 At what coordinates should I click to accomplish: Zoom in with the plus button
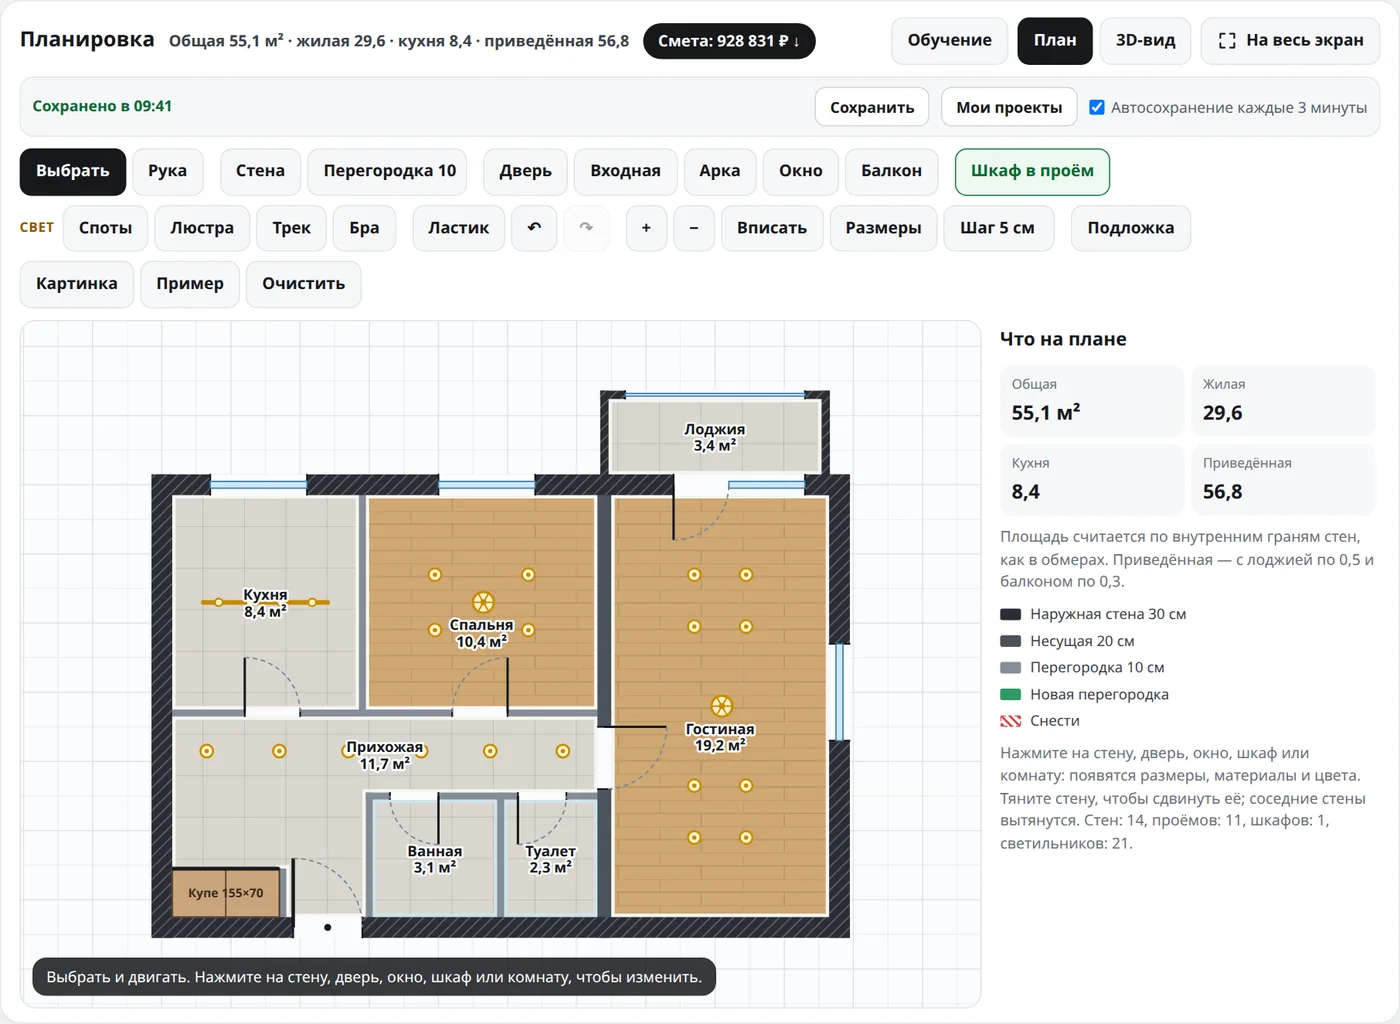(646, 228)
